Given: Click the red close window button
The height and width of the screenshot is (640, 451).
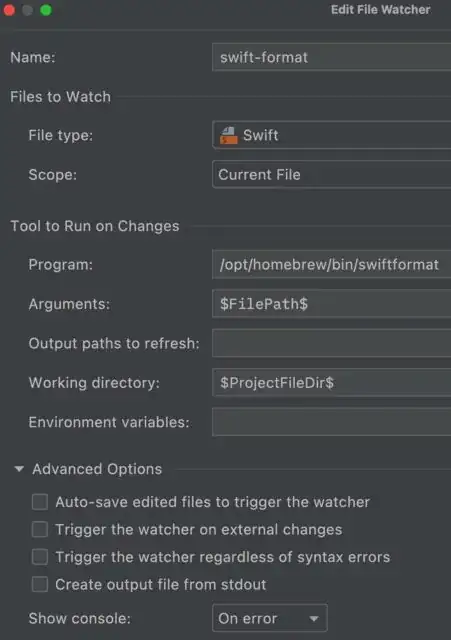Looking at the screenshot, I should [9, 10].
